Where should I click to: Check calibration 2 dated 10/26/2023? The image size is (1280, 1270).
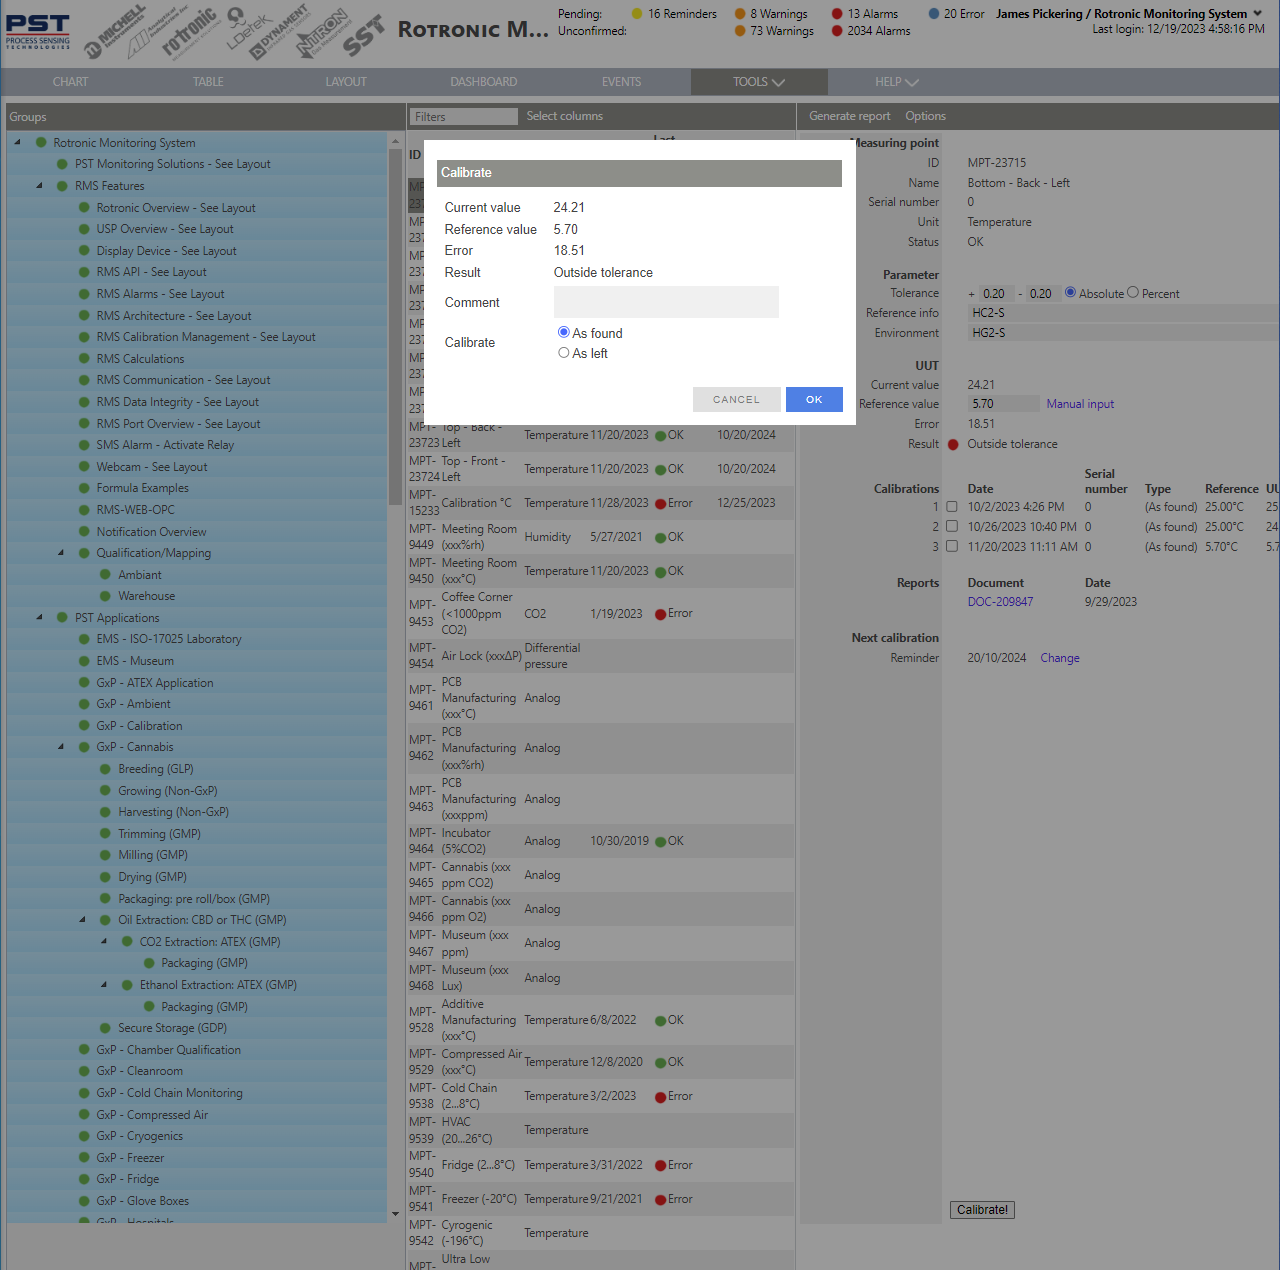pyautogui.click(x=952, y=526)
